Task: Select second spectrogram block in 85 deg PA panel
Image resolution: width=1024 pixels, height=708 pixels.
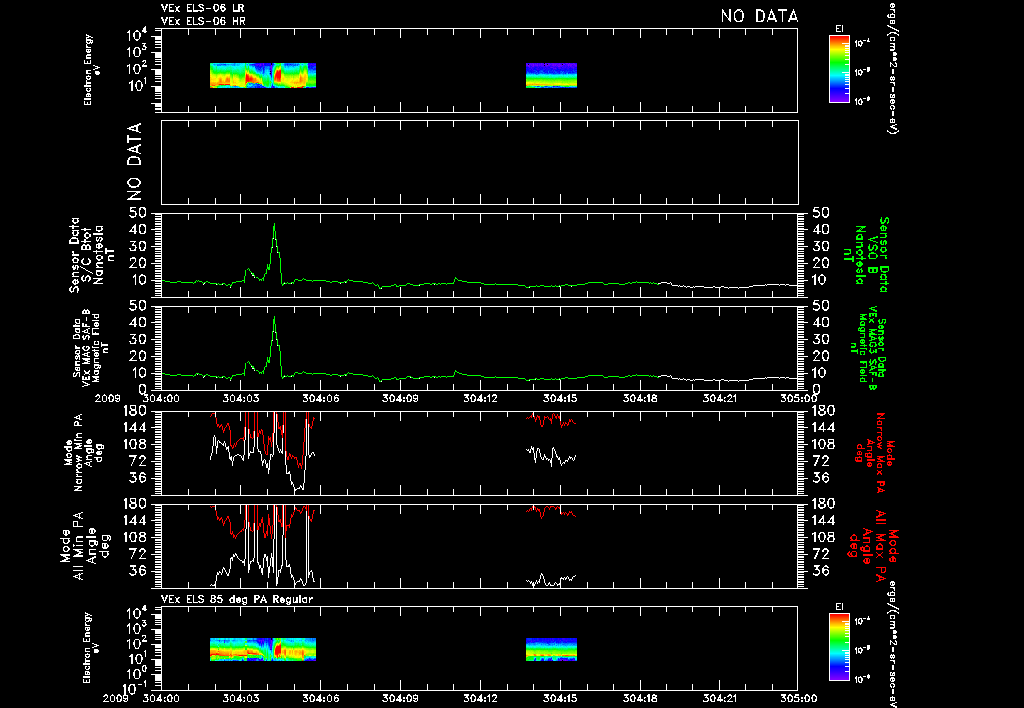Action: [x=551, y=649]
